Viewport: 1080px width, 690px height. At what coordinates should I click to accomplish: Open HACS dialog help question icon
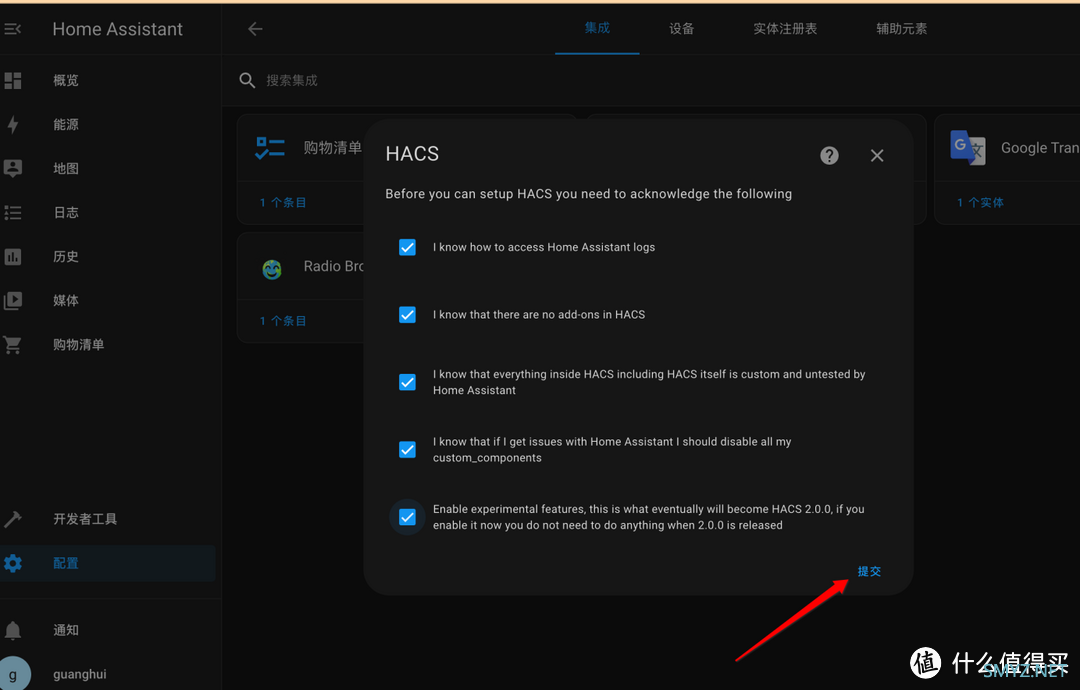(829, 156)
